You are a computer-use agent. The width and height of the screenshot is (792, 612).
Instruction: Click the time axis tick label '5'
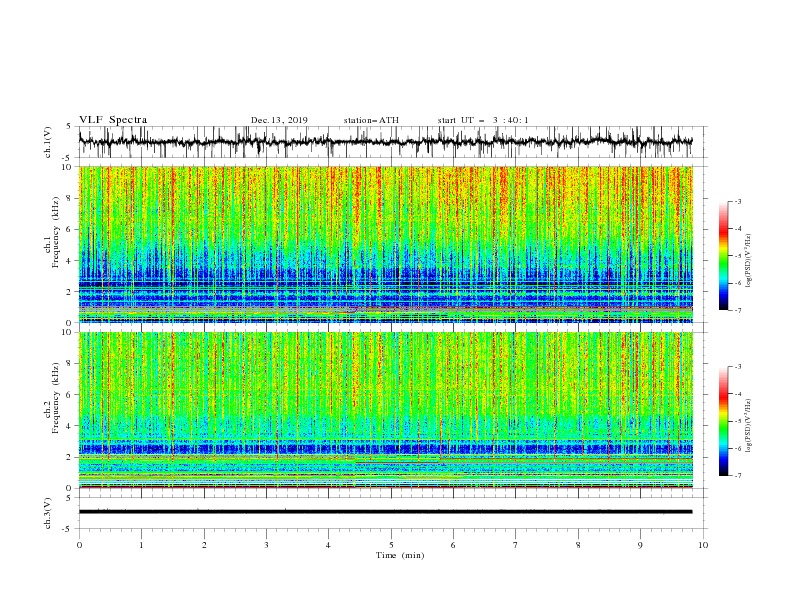point(391,545)
